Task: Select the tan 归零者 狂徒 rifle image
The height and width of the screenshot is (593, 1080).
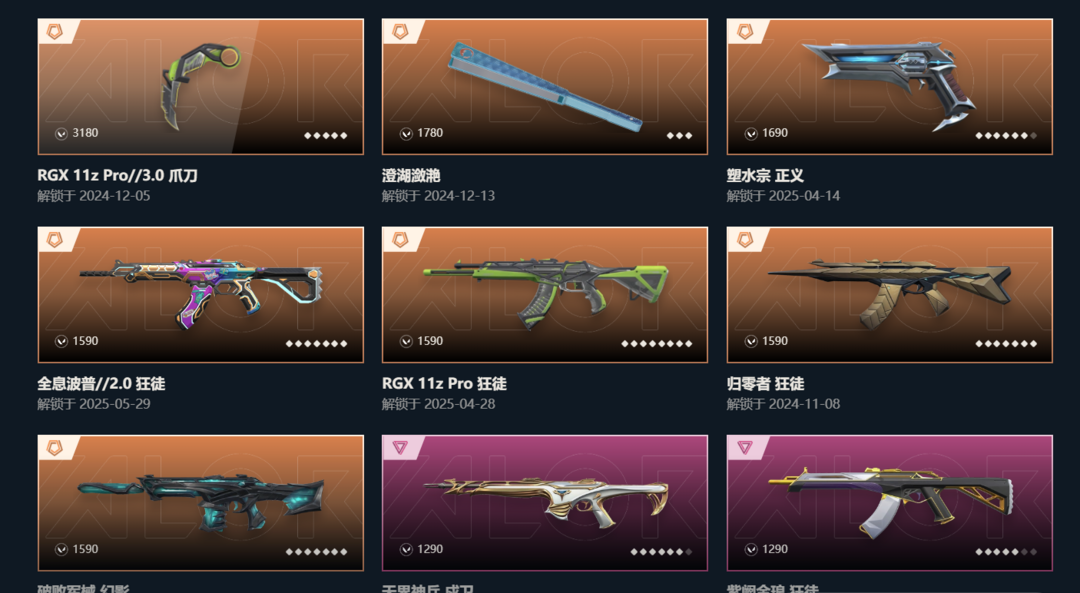Action: (889, 295)
